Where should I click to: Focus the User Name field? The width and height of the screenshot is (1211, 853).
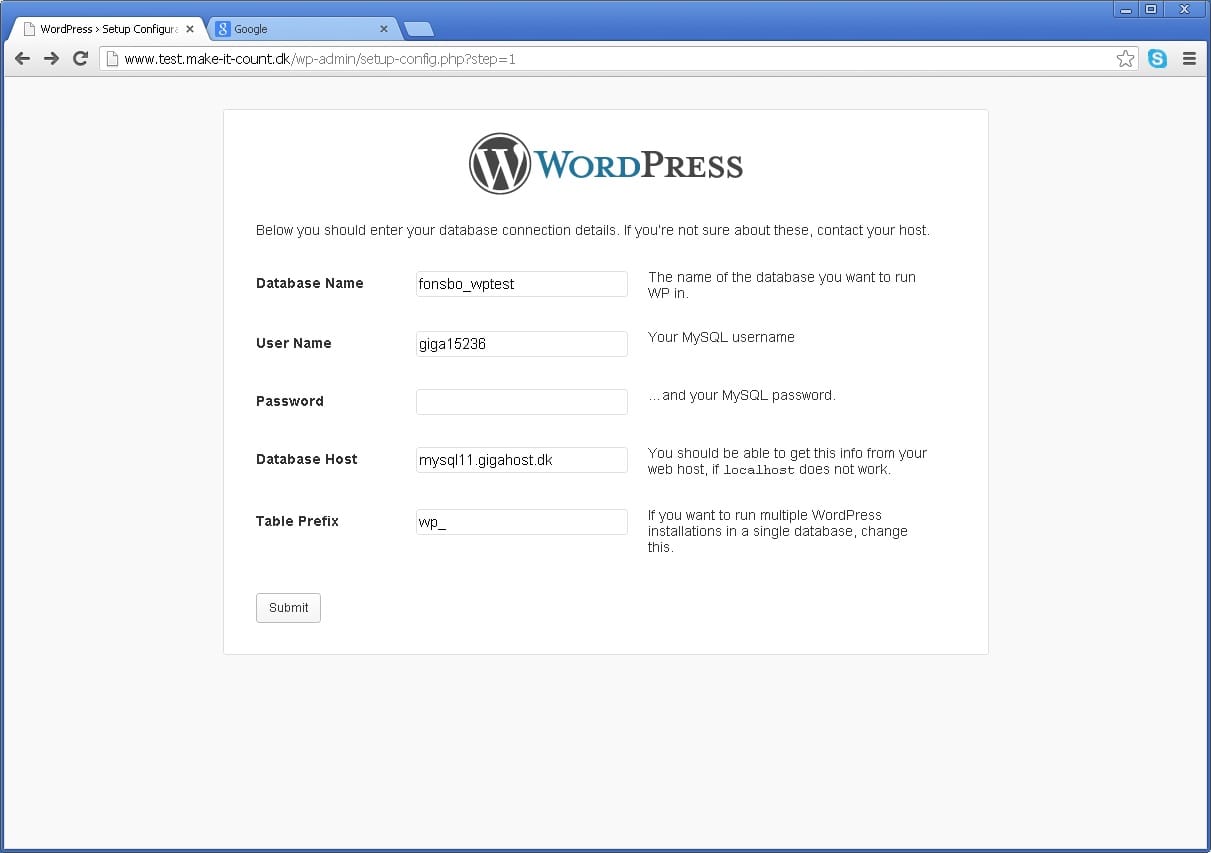[521, 344]
